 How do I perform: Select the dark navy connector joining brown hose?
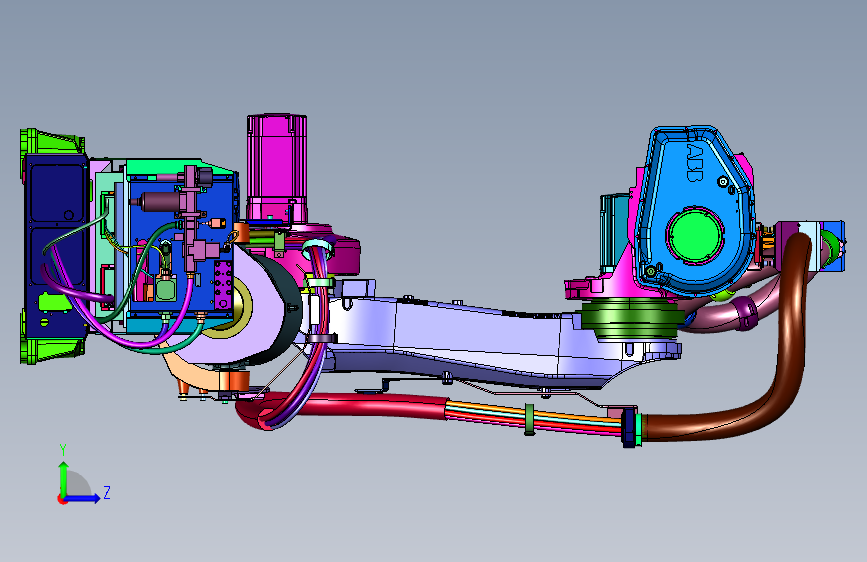(x=629, y=428)
